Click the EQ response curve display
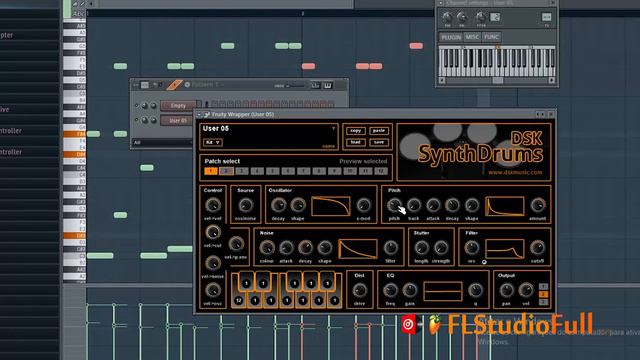 pos(443,291)
